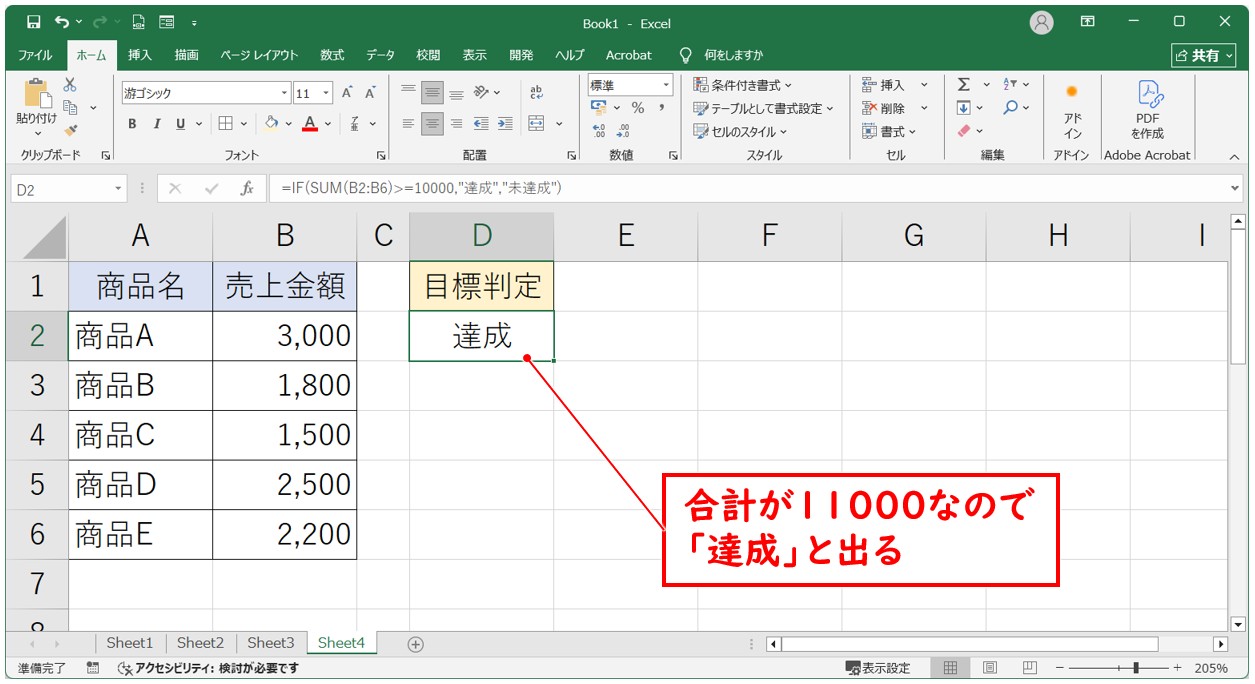Add a new sheet with plus button
This screenshot has width=1255, height=684.
click(x=416, y=644)
